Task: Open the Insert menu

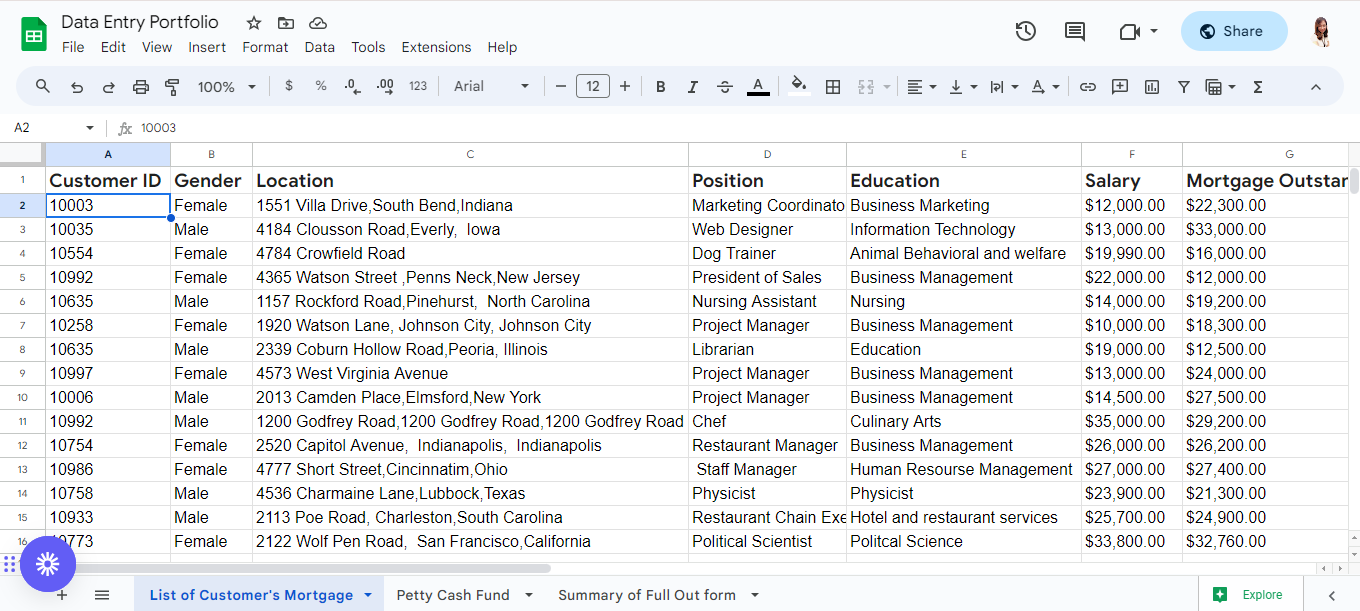Action: pyautogui.click(x=207, y=47)
